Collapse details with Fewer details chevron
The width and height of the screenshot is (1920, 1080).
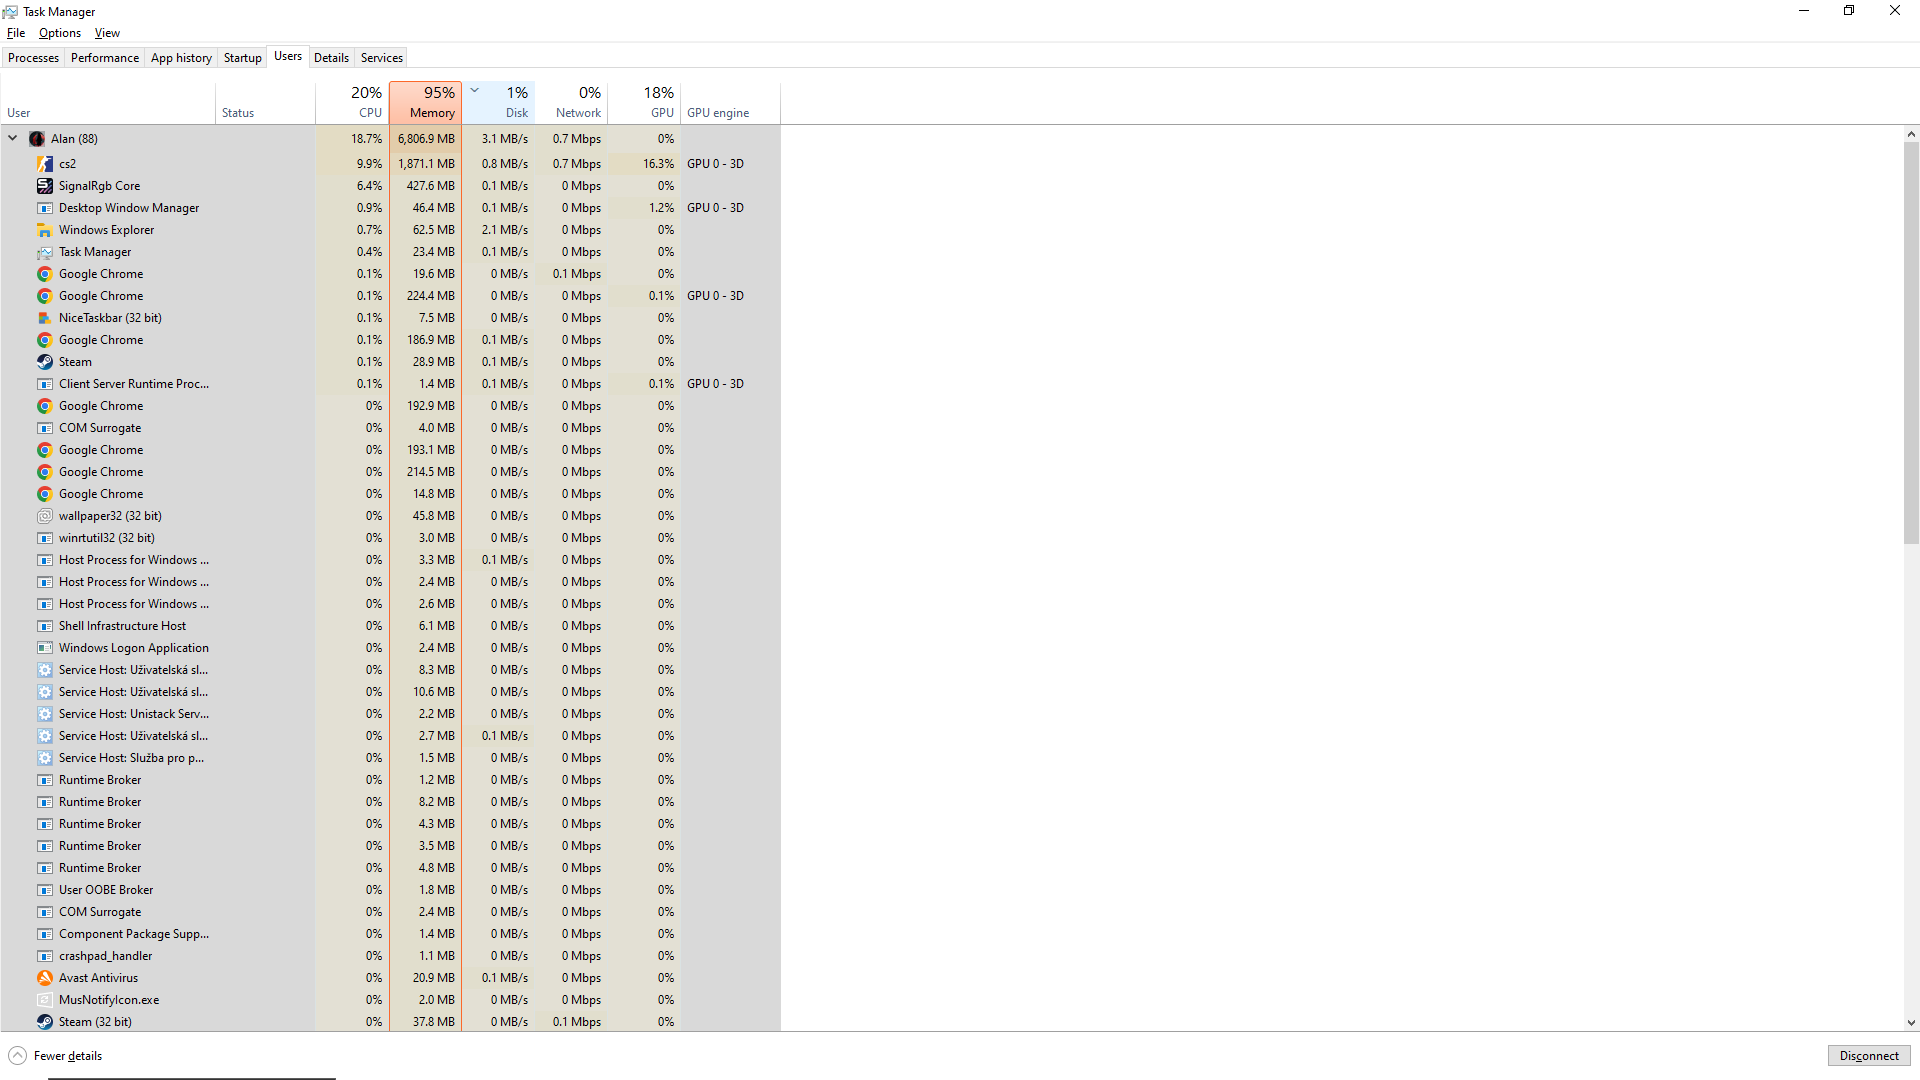point(17,1056)
